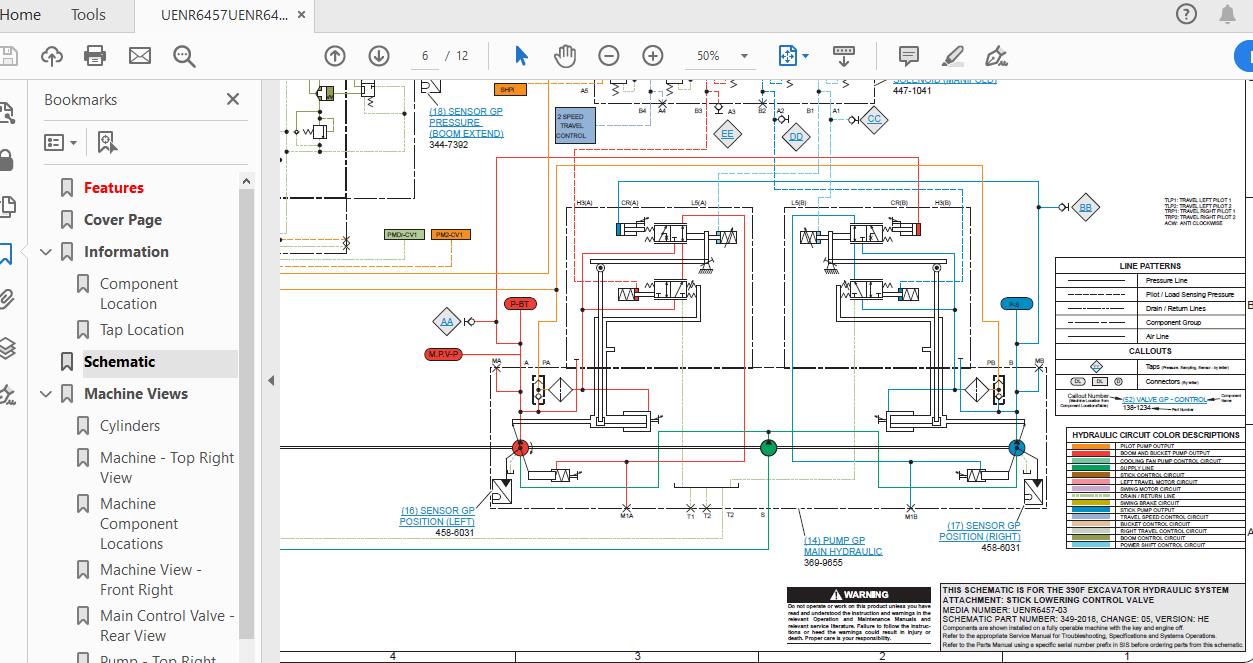Open notifications bell icon
This screenshot has width=1253, height=663.
[x=1228, y=14]
